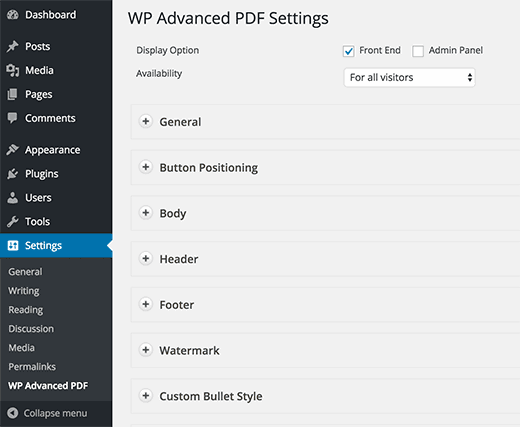Screen dimensions: 520x427
Task: Open the Appearance menu label
Action: pyautogui.click(x=53, y=150)
